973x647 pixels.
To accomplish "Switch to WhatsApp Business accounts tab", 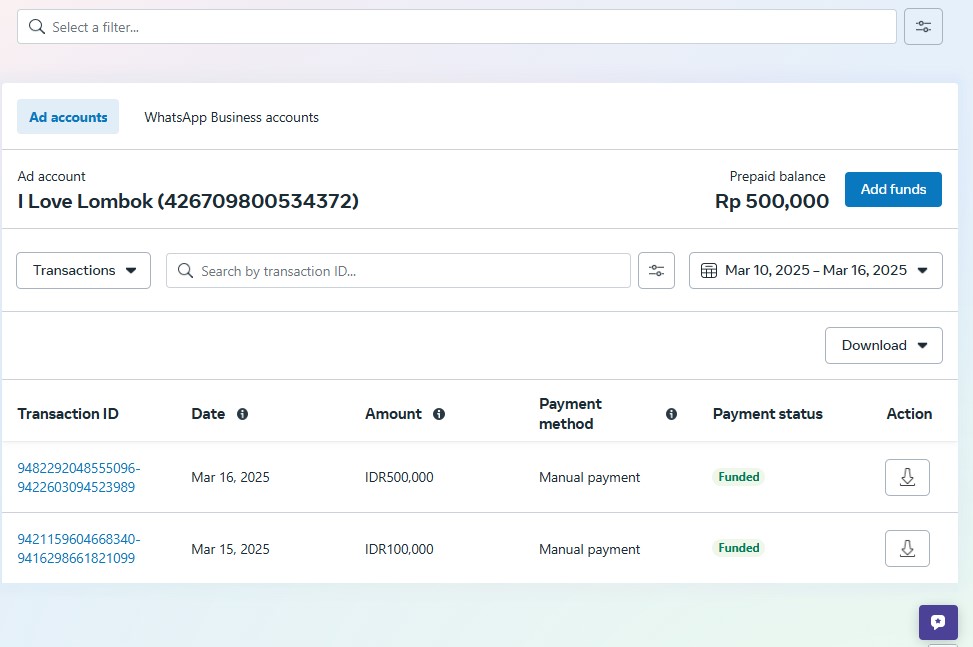I will (231, 117).
